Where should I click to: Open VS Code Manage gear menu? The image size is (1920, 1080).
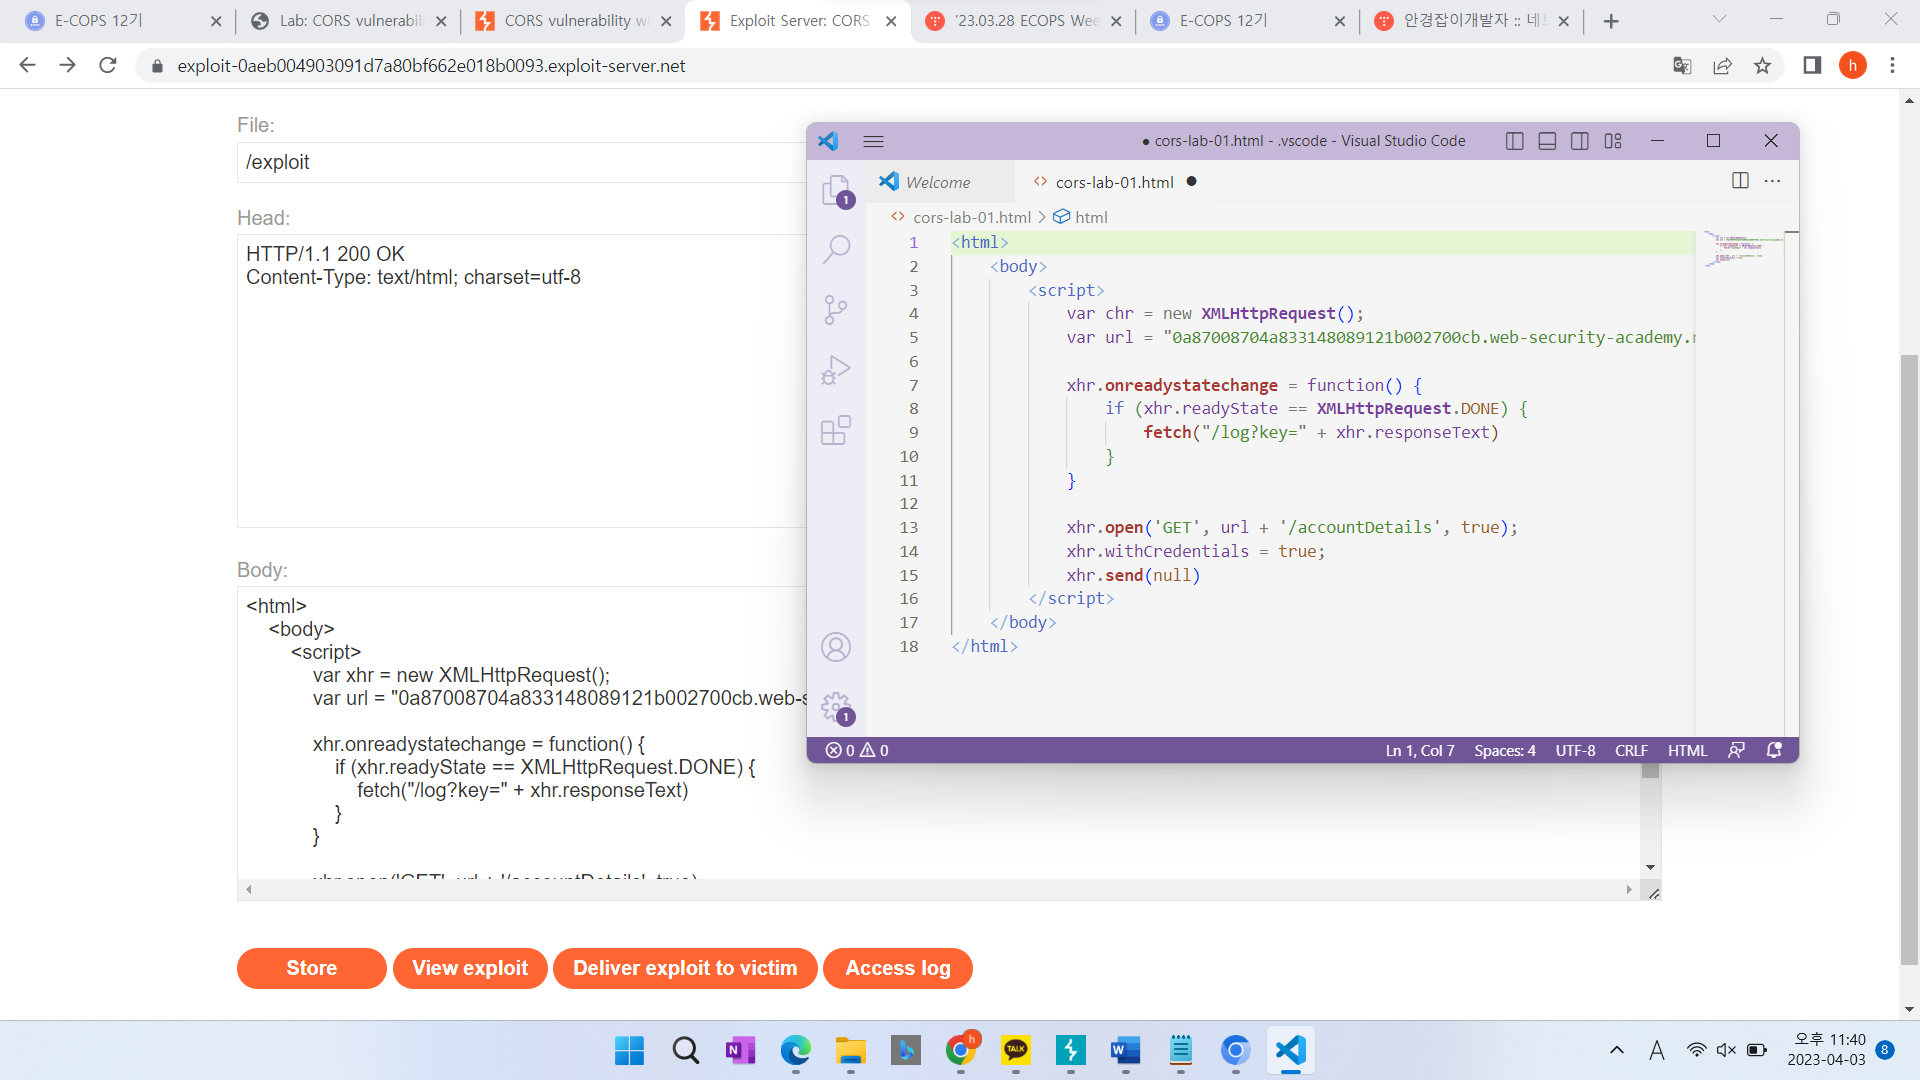point(836,707)
